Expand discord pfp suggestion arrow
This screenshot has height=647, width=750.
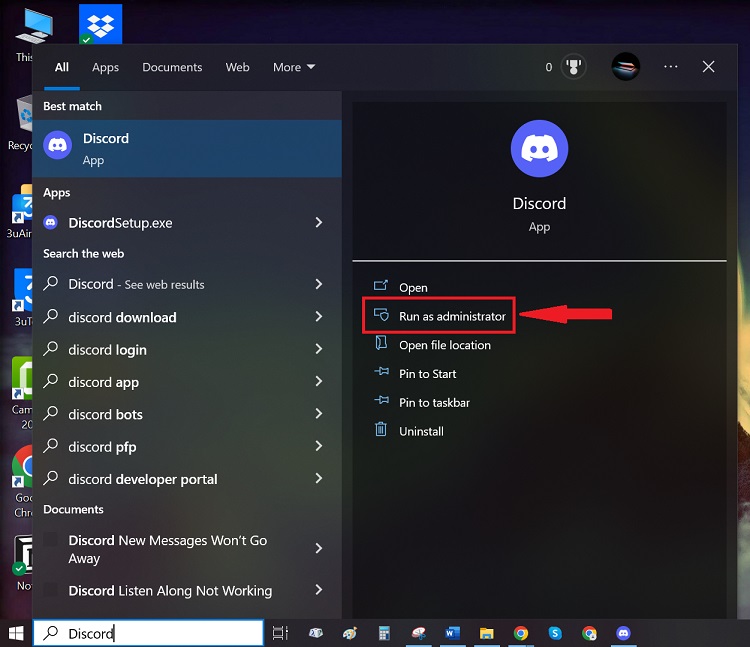coord(319,446)
